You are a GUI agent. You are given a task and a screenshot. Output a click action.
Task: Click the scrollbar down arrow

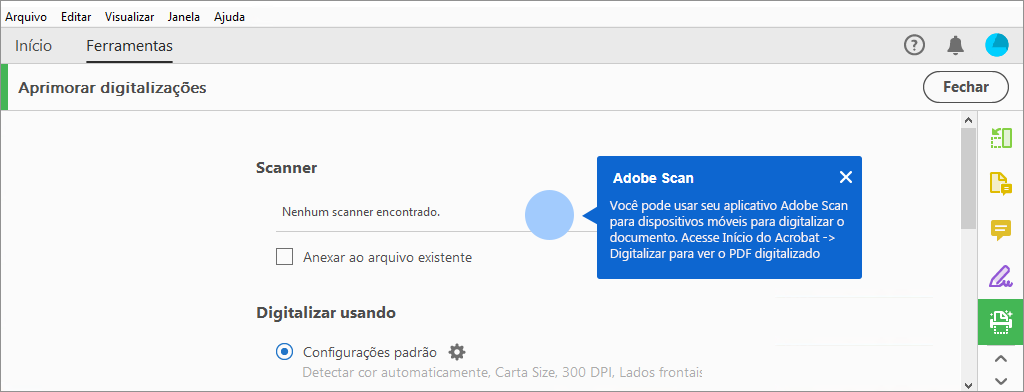pos(968,384)
